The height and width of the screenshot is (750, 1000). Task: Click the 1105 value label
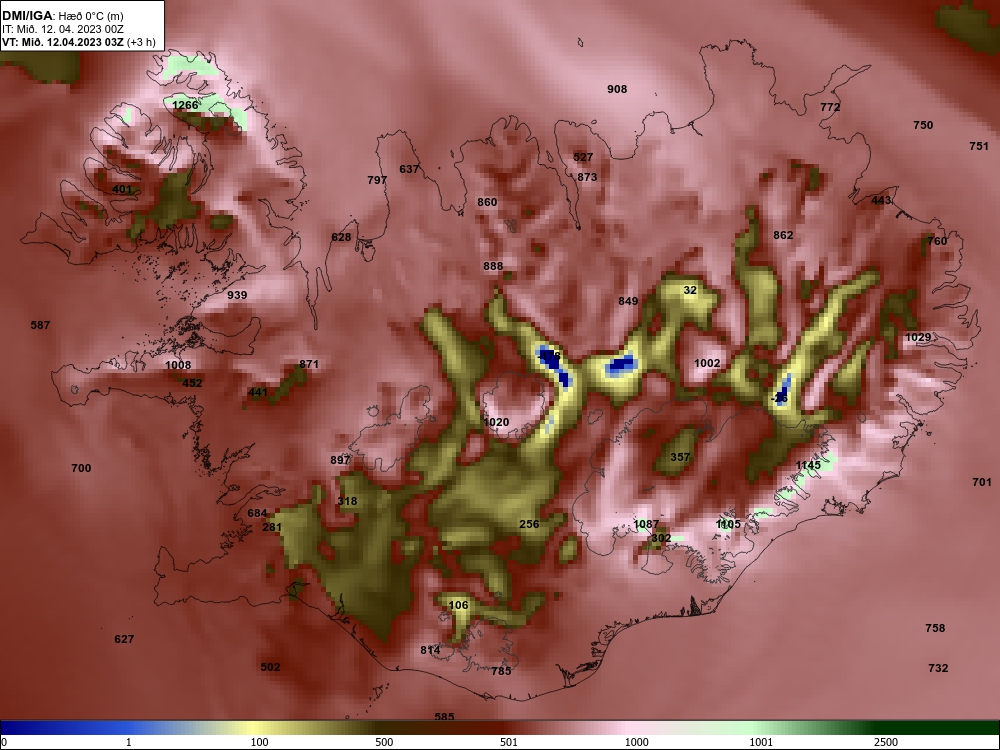[728, 524]
